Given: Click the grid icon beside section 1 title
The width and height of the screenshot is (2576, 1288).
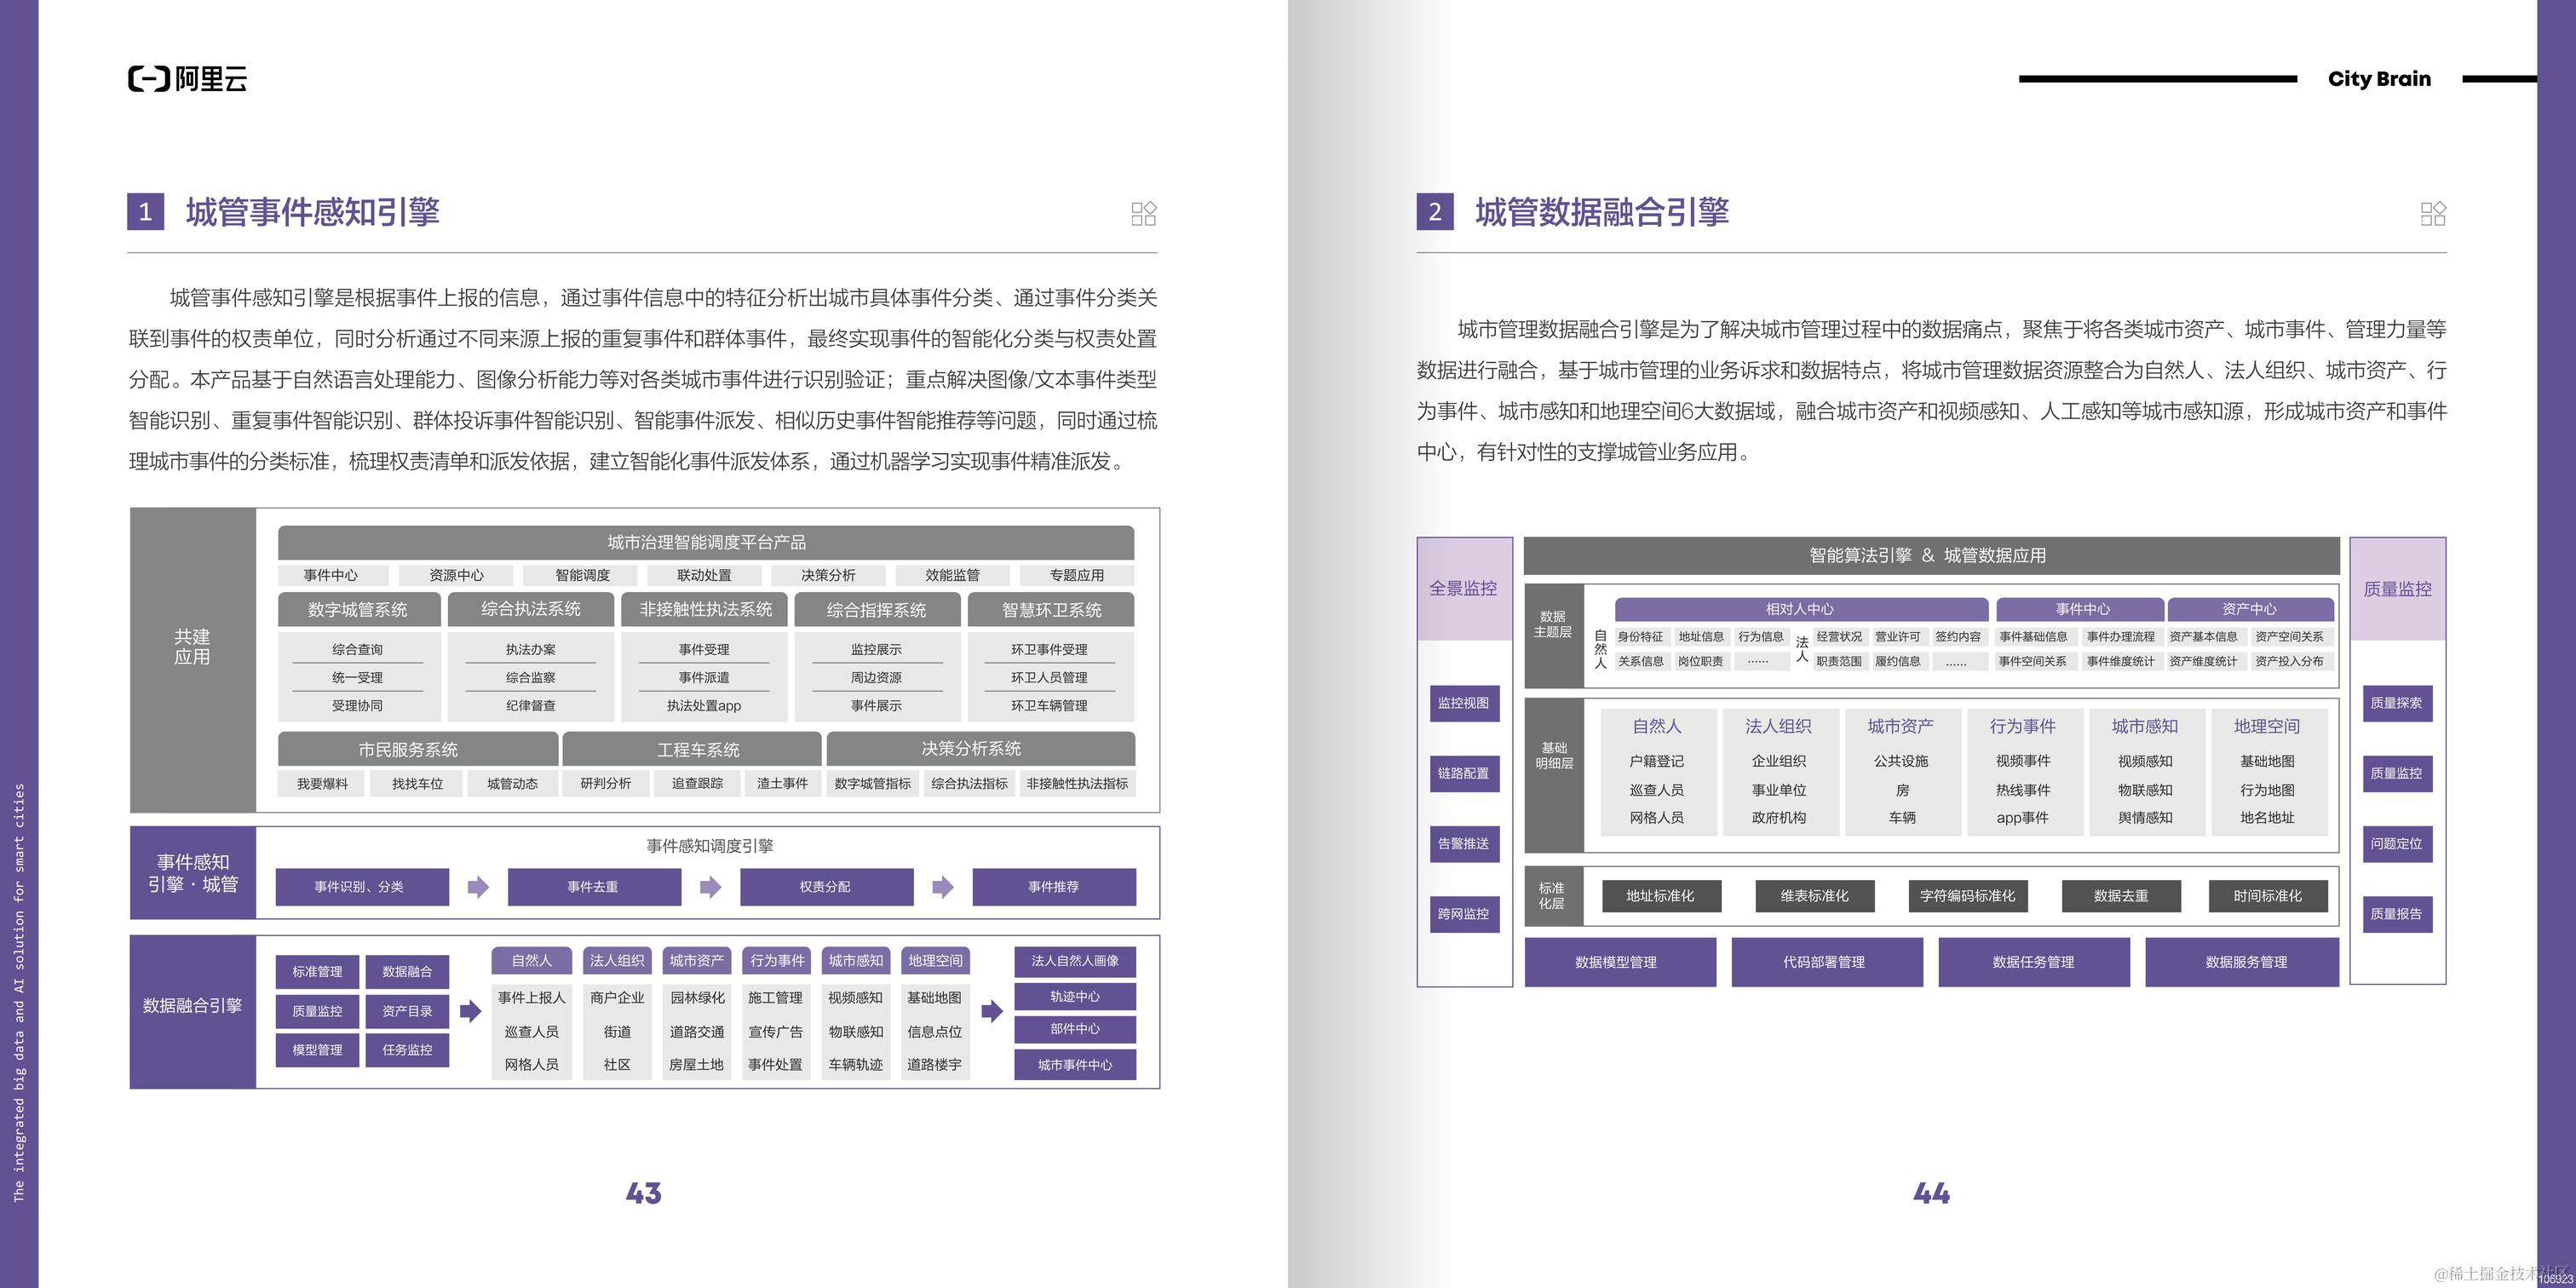Looking at the screenshot, I should pyautogui.click(x=1143, y=213).
